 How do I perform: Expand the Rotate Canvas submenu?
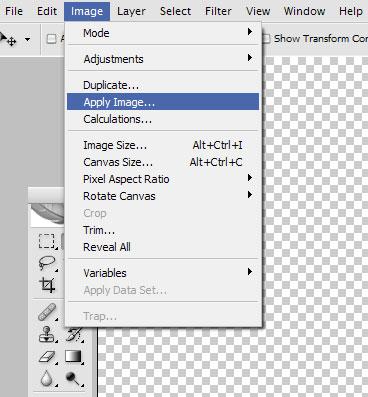coord(163,196)
